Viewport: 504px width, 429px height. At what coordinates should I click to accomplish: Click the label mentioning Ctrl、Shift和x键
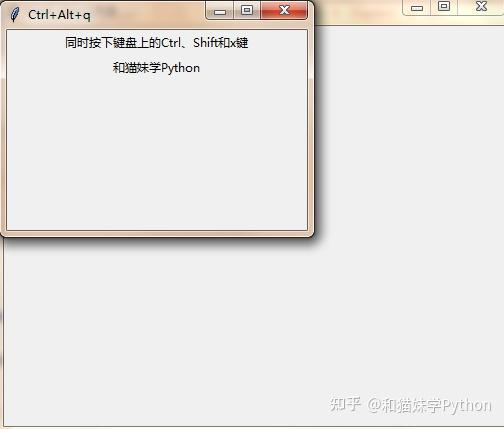[156, 43]
